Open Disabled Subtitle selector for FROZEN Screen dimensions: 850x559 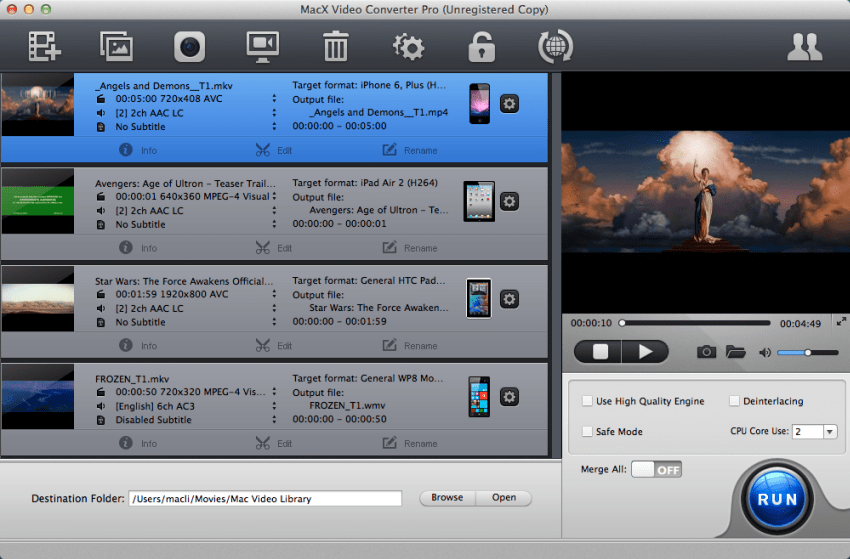pos(274,419)
